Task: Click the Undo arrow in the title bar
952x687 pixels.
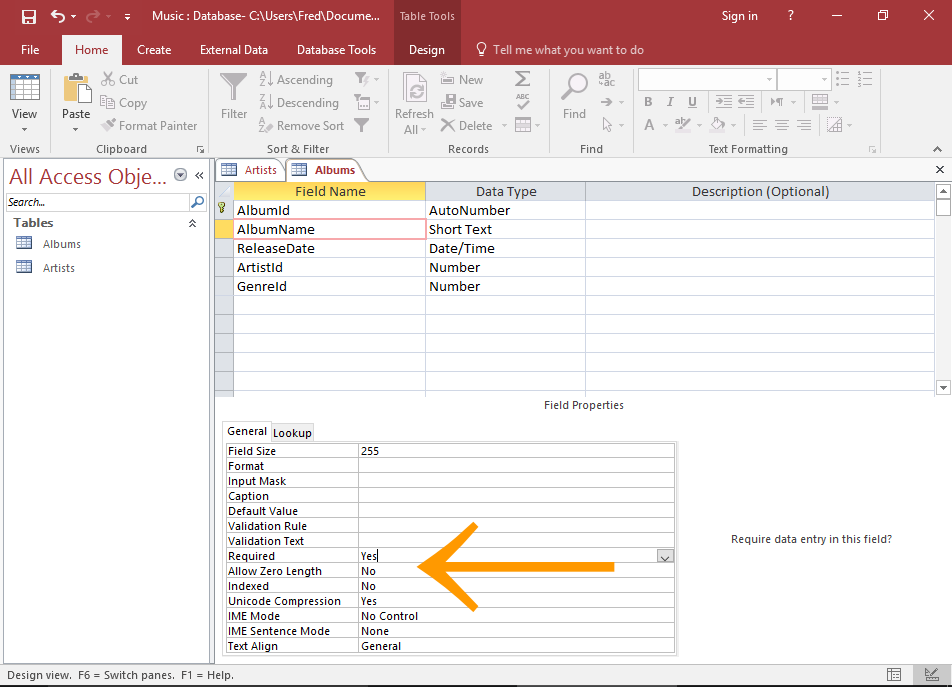Action: pyautogui.click(x=58, y=16)
